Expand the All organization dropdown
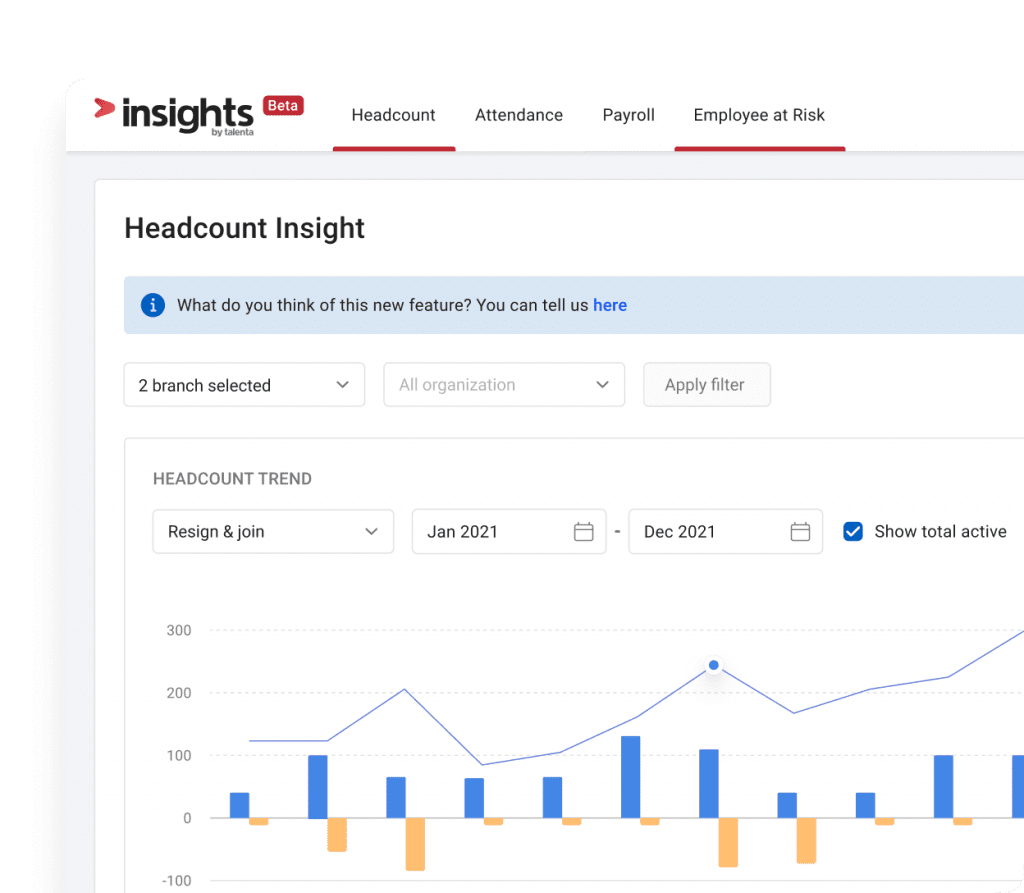1024x893 pixels. (x=504, y=384)
